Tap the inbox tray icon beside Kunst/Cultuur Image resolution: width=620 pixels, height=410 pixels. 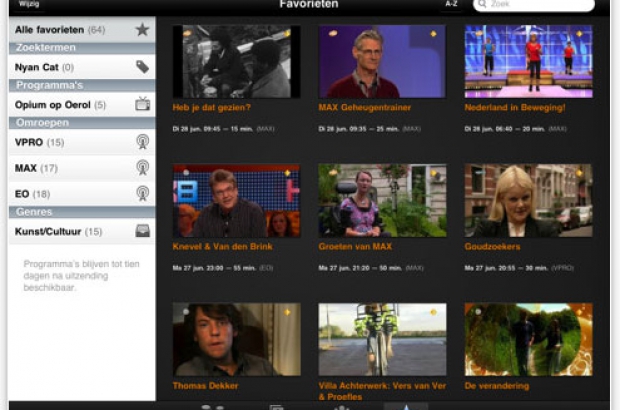142,231
